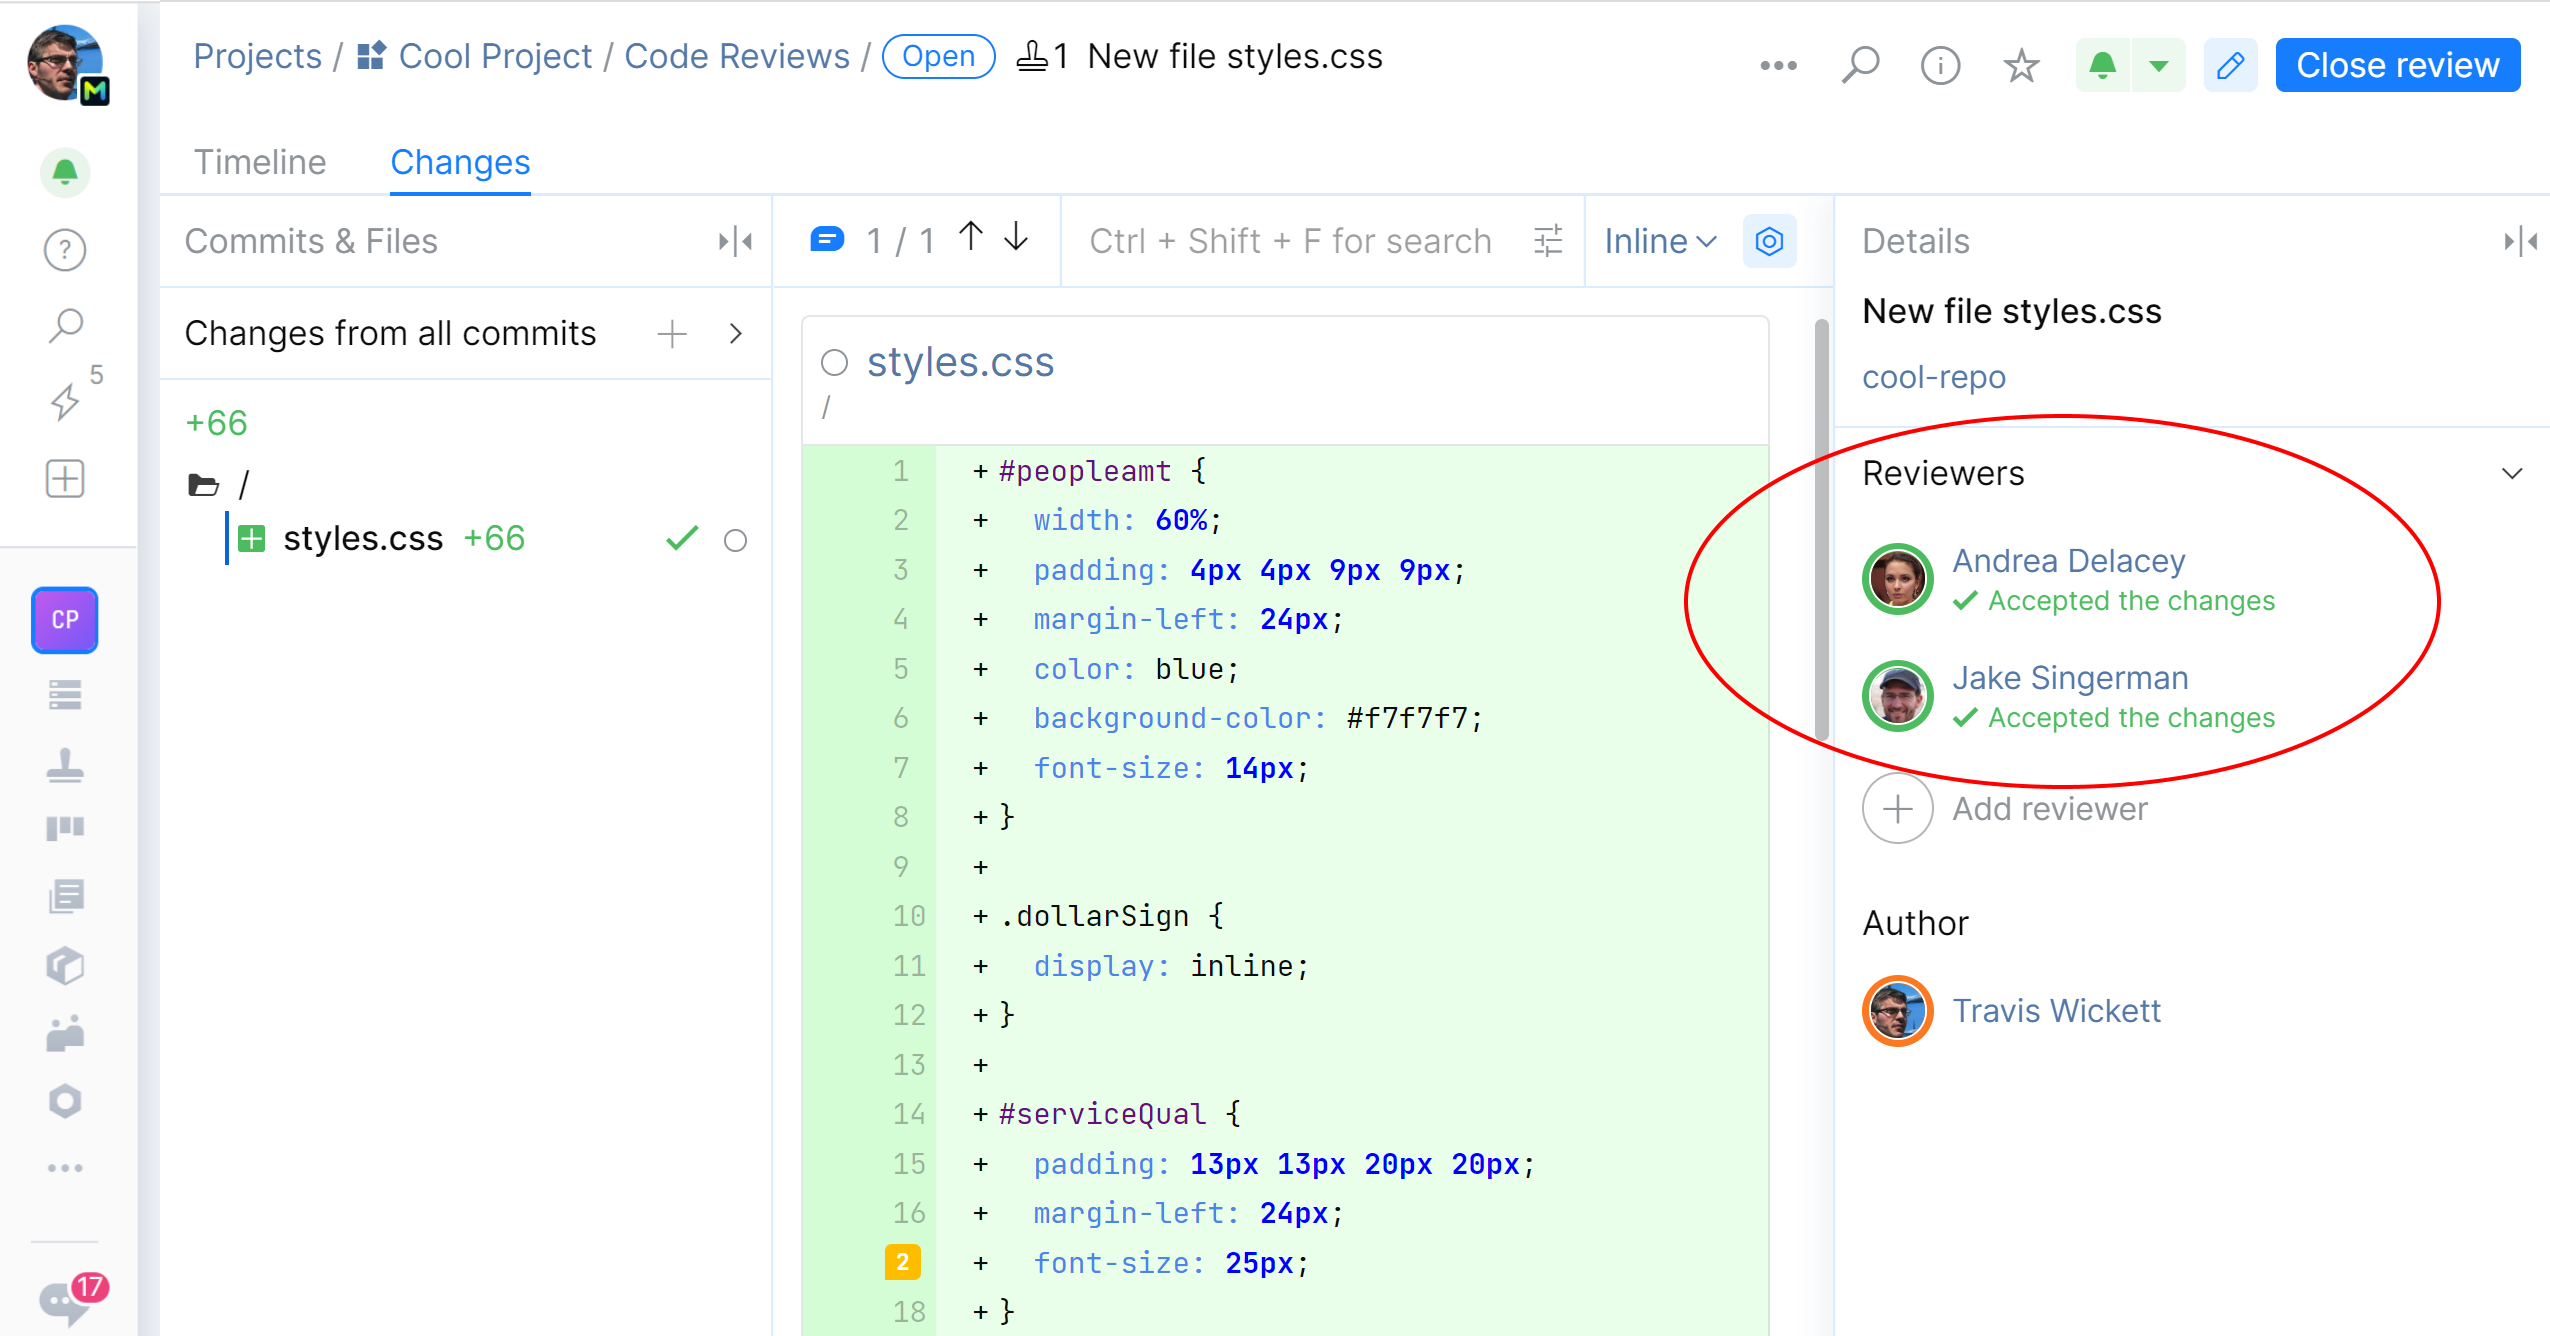Open the info icon in header
This screenshot has width=2550, height=1336.
point(1940,66)
